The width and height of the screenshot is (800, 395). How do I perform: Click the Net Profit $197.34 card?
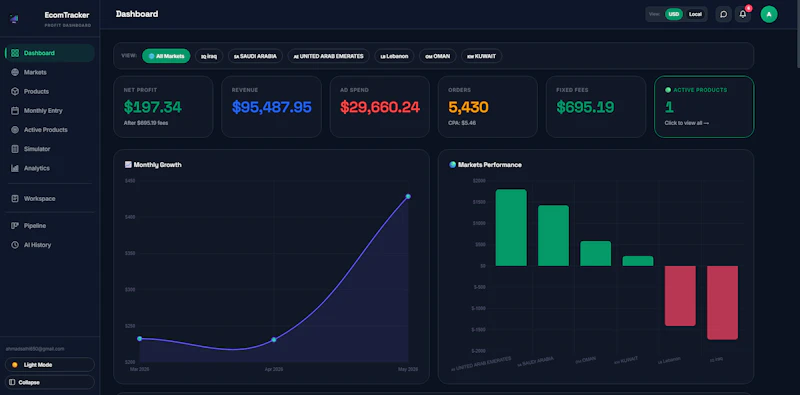pos(163,107)
